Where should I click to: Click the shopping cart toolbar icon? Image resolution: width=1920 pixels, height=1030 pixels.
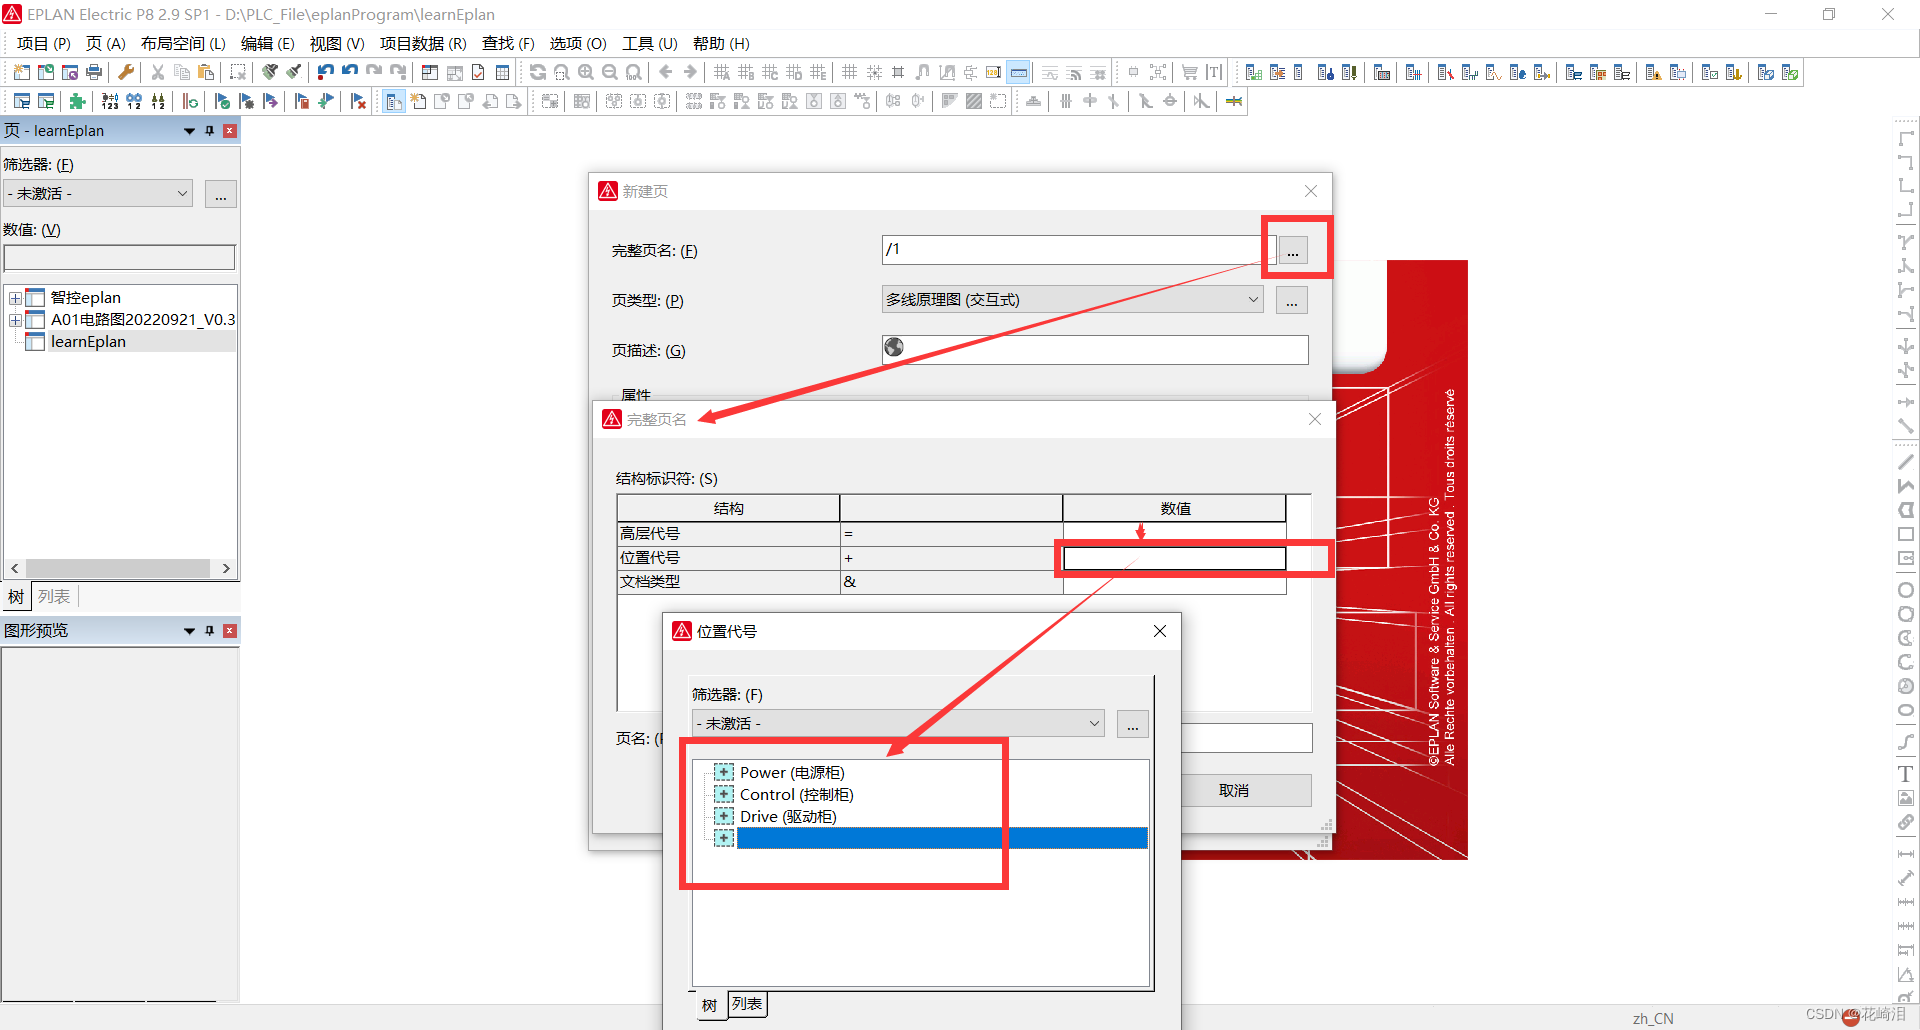(x=1190, y=72)
